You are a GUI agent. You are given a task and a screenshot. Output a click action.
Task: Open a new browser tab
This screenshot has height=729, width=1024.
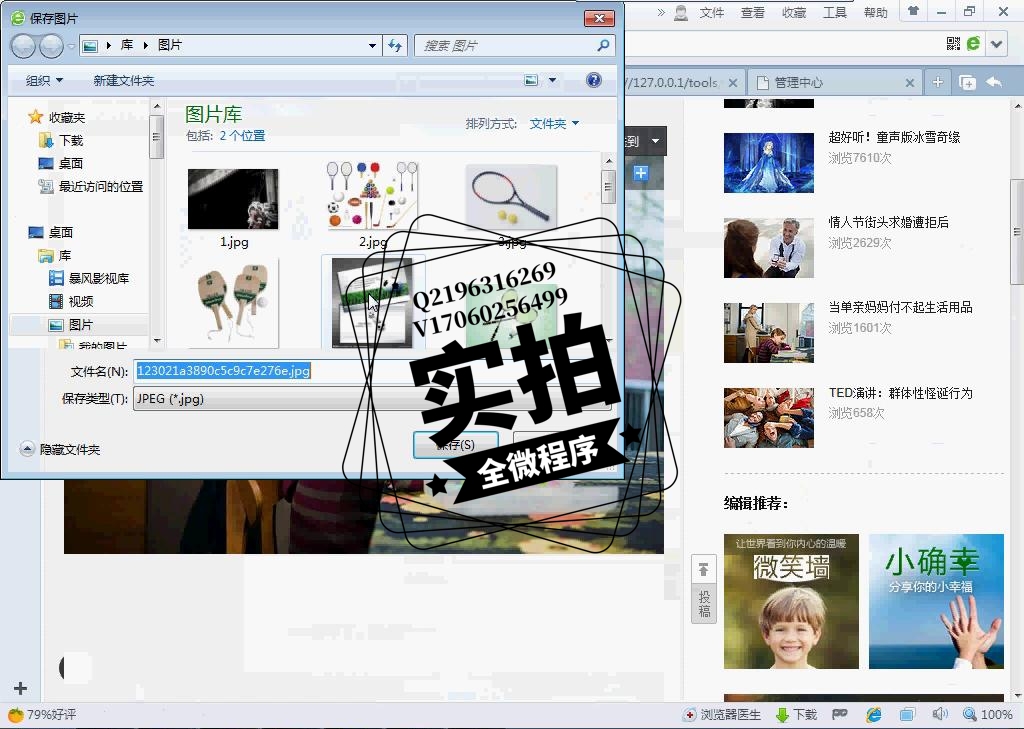point(938,82)
